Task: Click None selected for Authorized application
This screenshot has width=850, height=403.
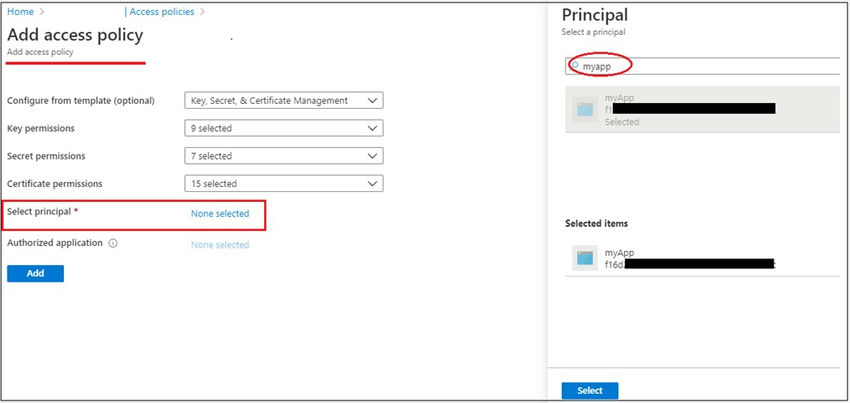Action: [x=219, y=244]
